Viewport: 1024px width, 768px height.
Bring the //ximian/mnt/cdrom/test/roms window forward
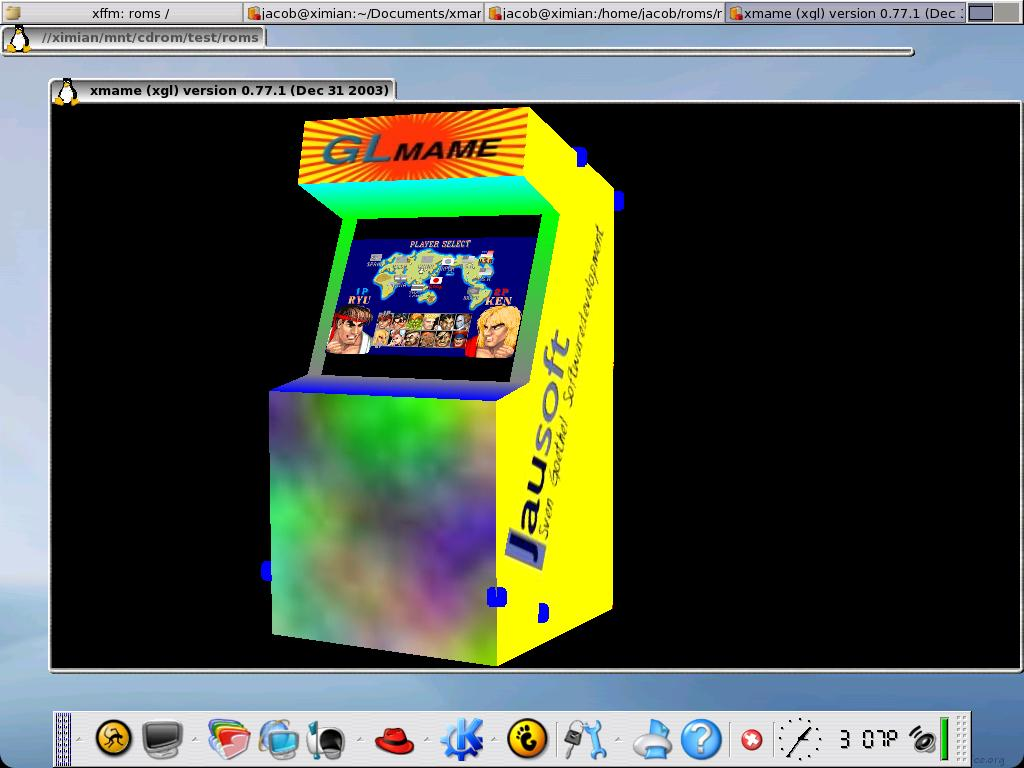[x=150, y=38]
